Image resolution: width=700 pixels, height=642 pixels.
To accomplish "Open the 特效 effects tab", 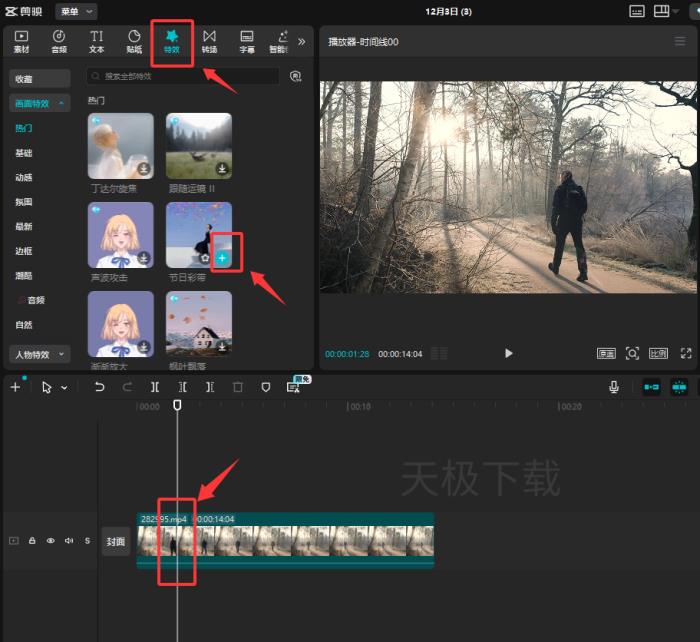I will [x=171, y=40].
